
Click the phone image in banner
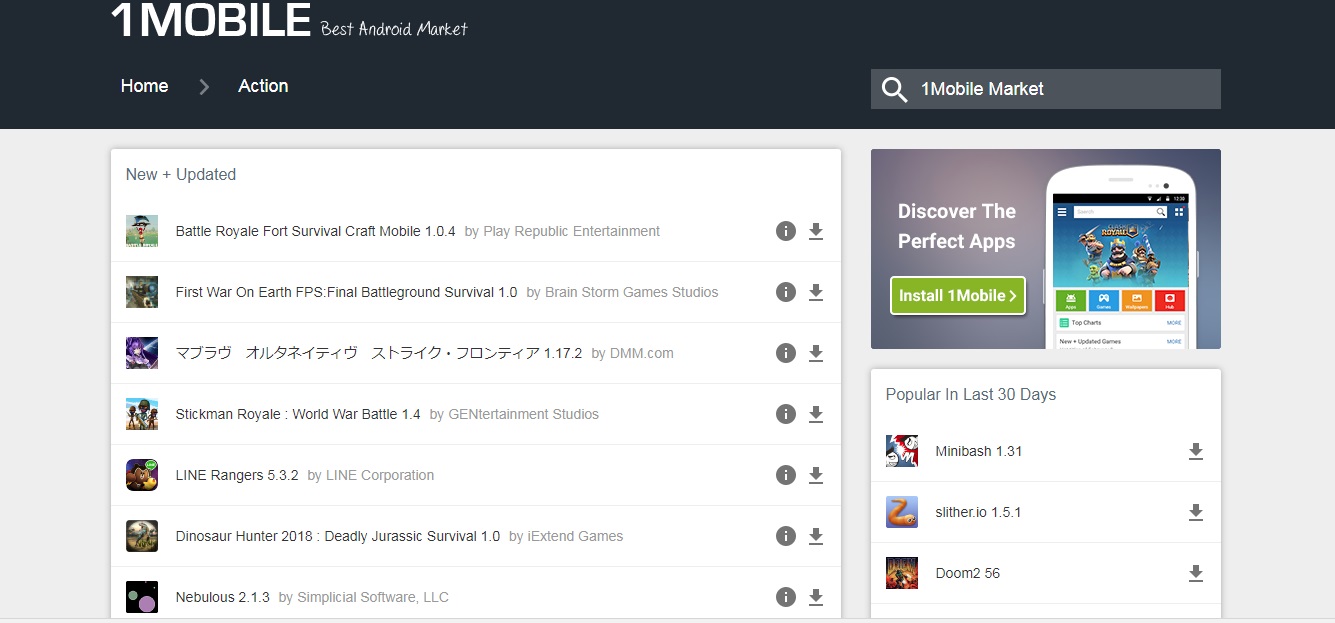point(1120,258)
